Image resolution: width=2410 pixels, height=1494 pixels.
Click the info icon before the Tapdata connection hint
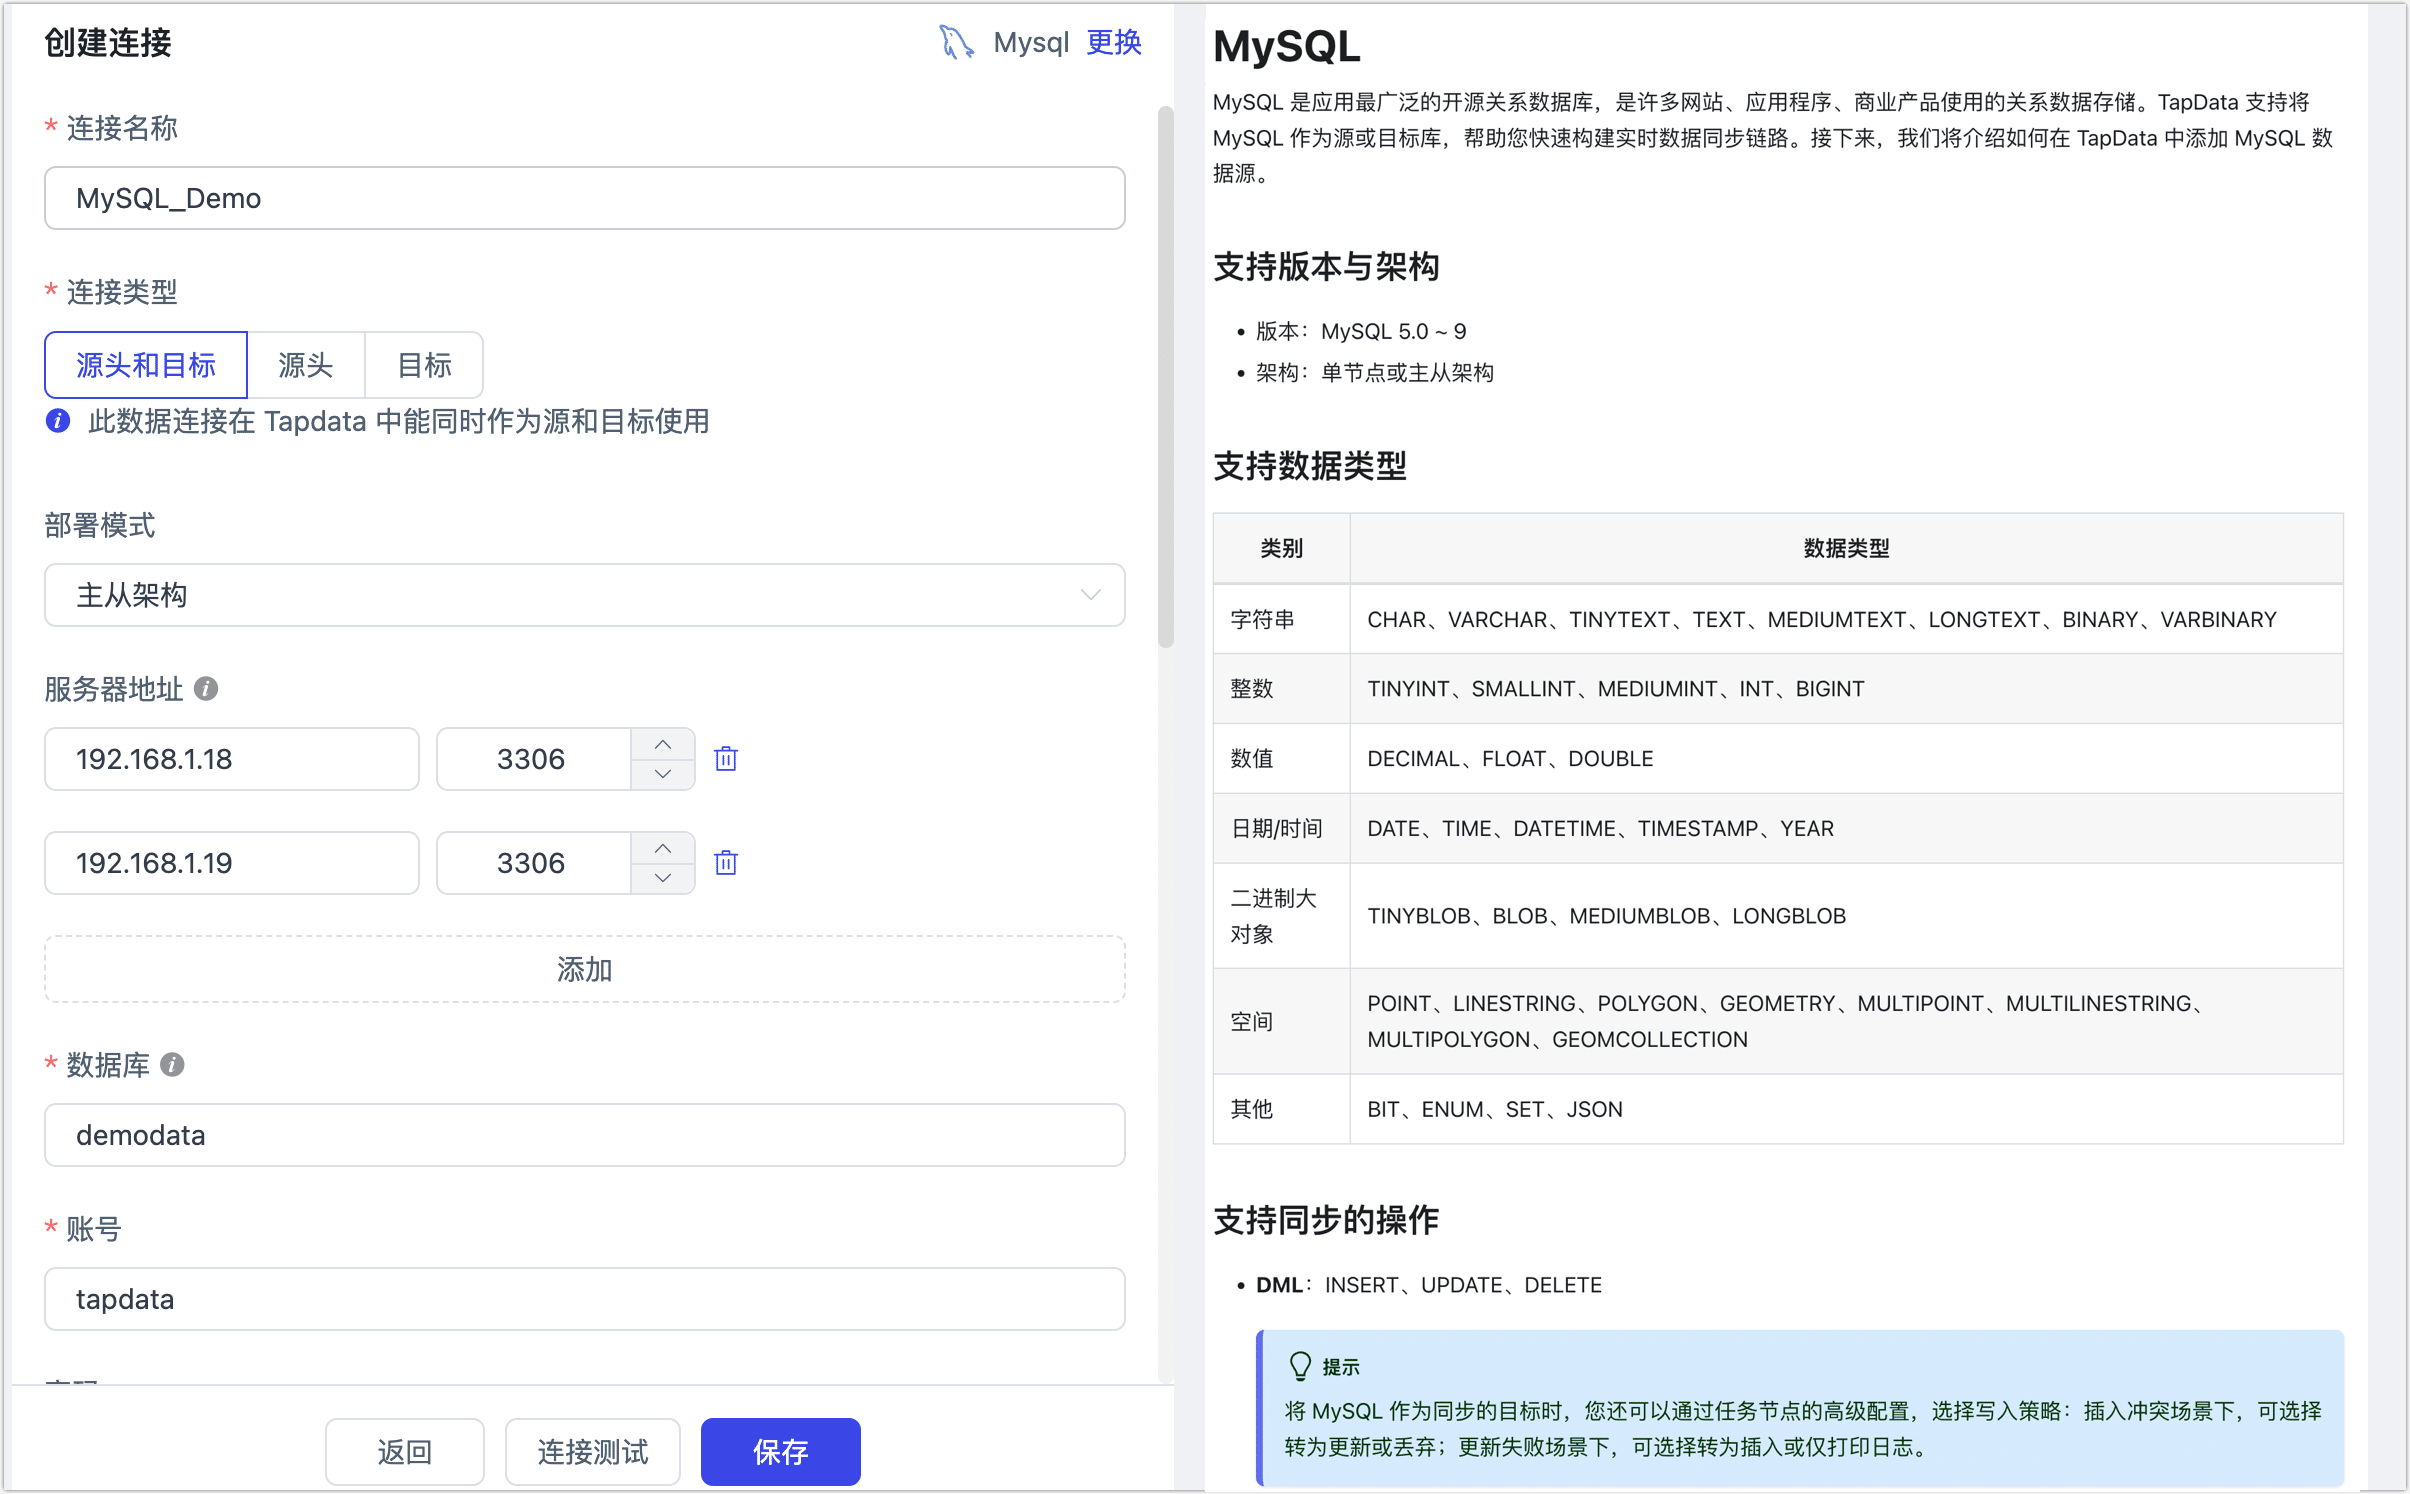point(57,421)
